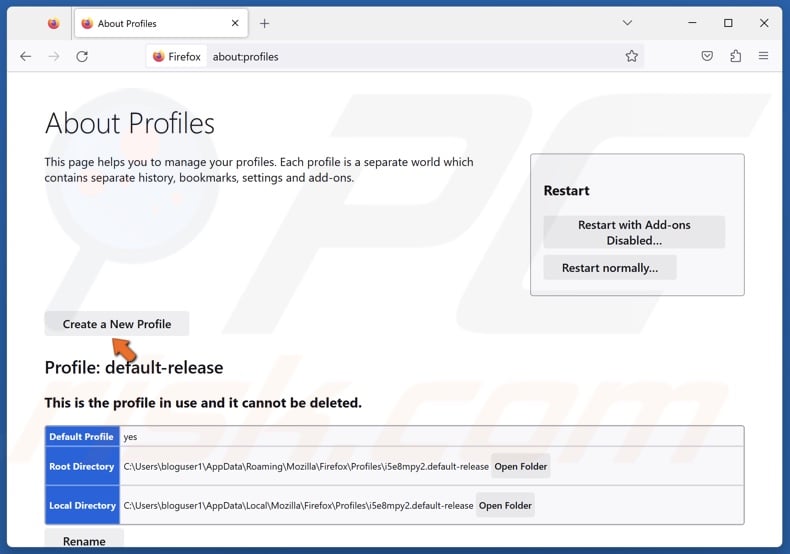Click the 'Root Directory' row header

pyautogui.click(x=82, y=466)
